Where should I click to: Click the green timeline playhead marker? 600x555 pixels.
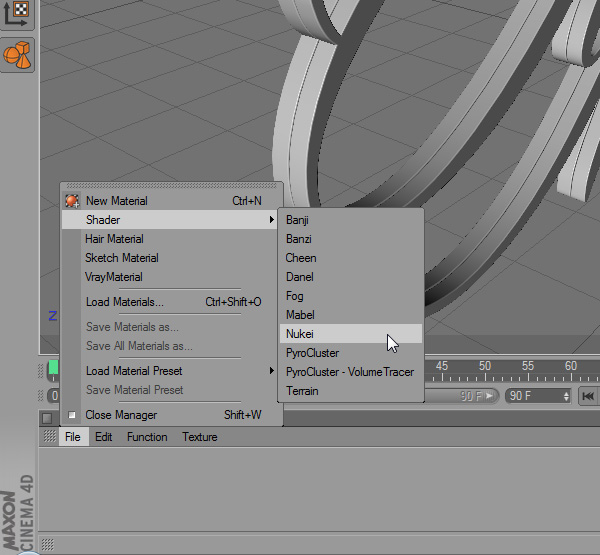pos(53,368)
